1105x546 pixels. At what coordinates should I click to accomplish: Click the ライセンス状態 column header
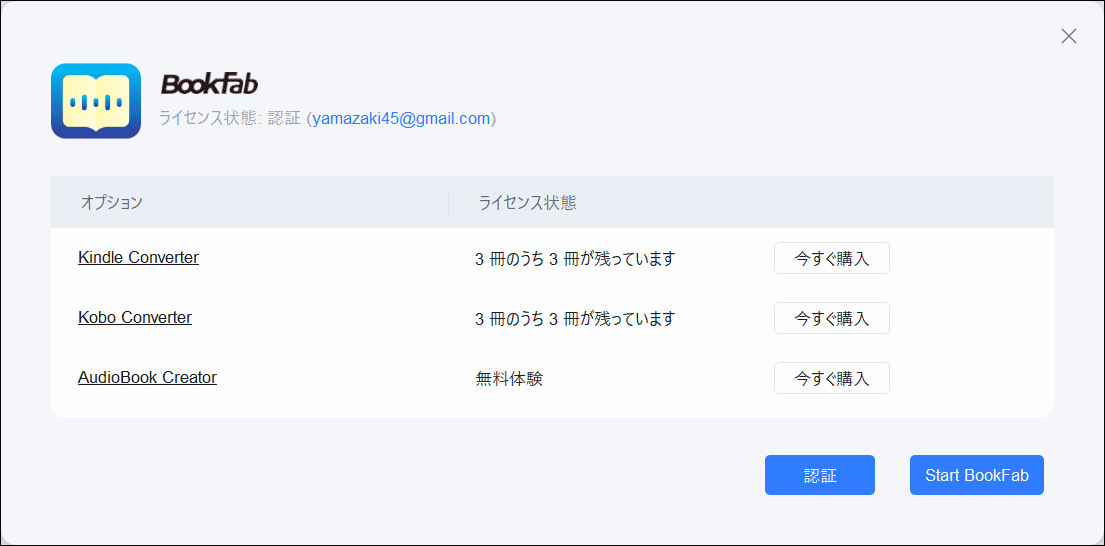click(528, 203)
